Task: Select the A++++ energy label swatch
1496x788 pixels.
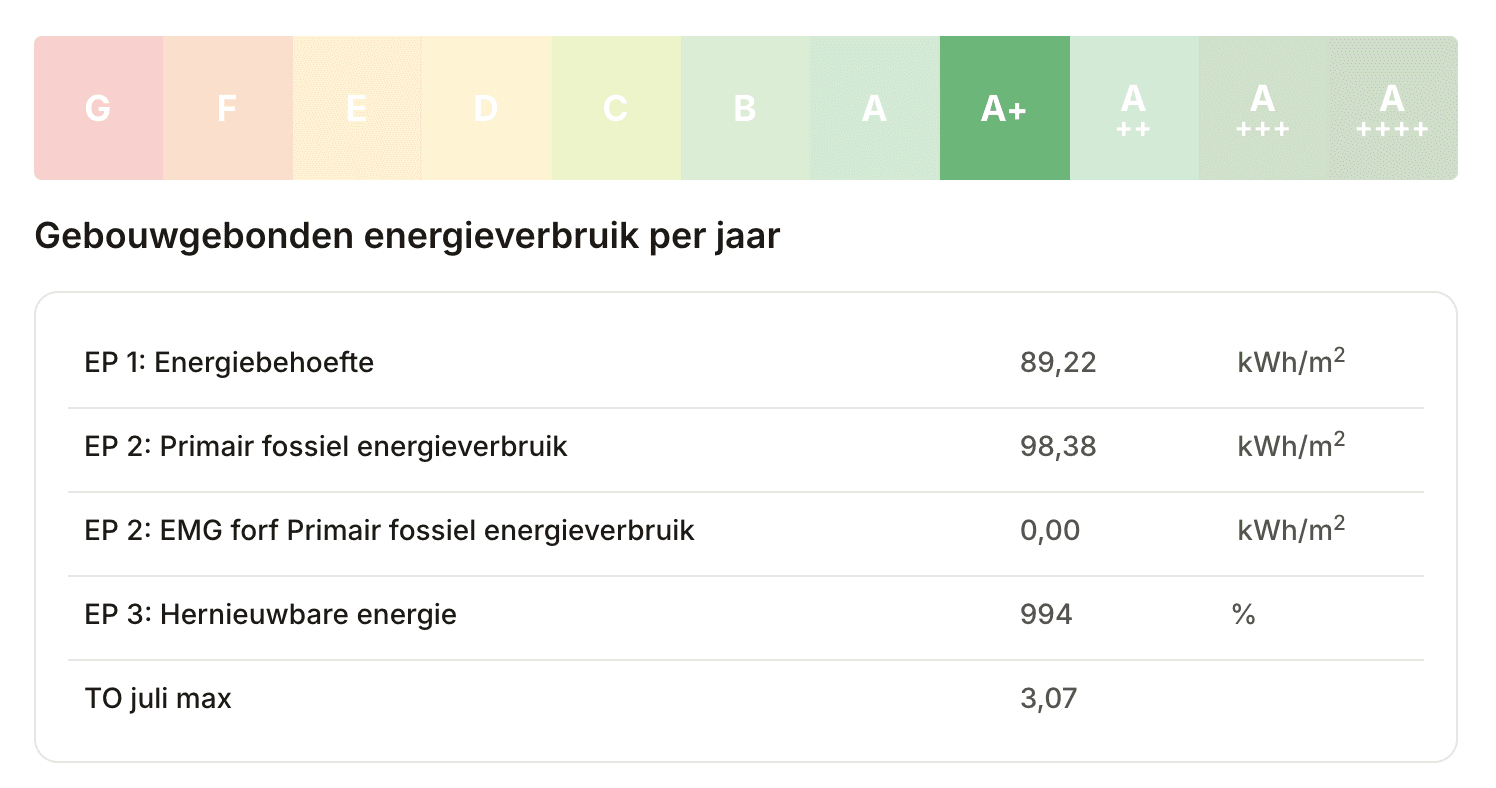Action: point(1393,108)
